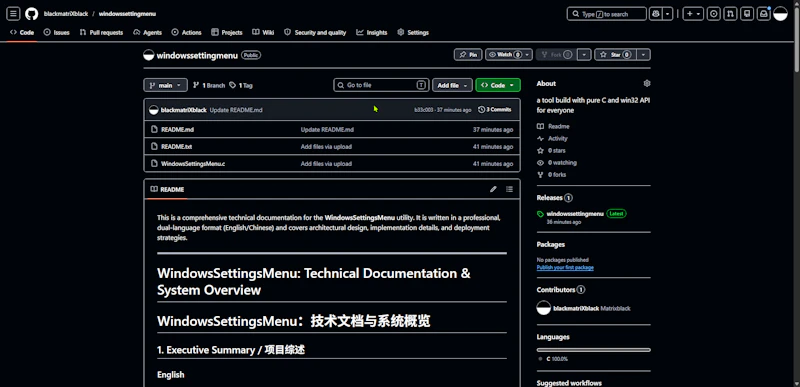Open the 0 stars link
The image size is (800, 387).
click(x=551, y=151)
